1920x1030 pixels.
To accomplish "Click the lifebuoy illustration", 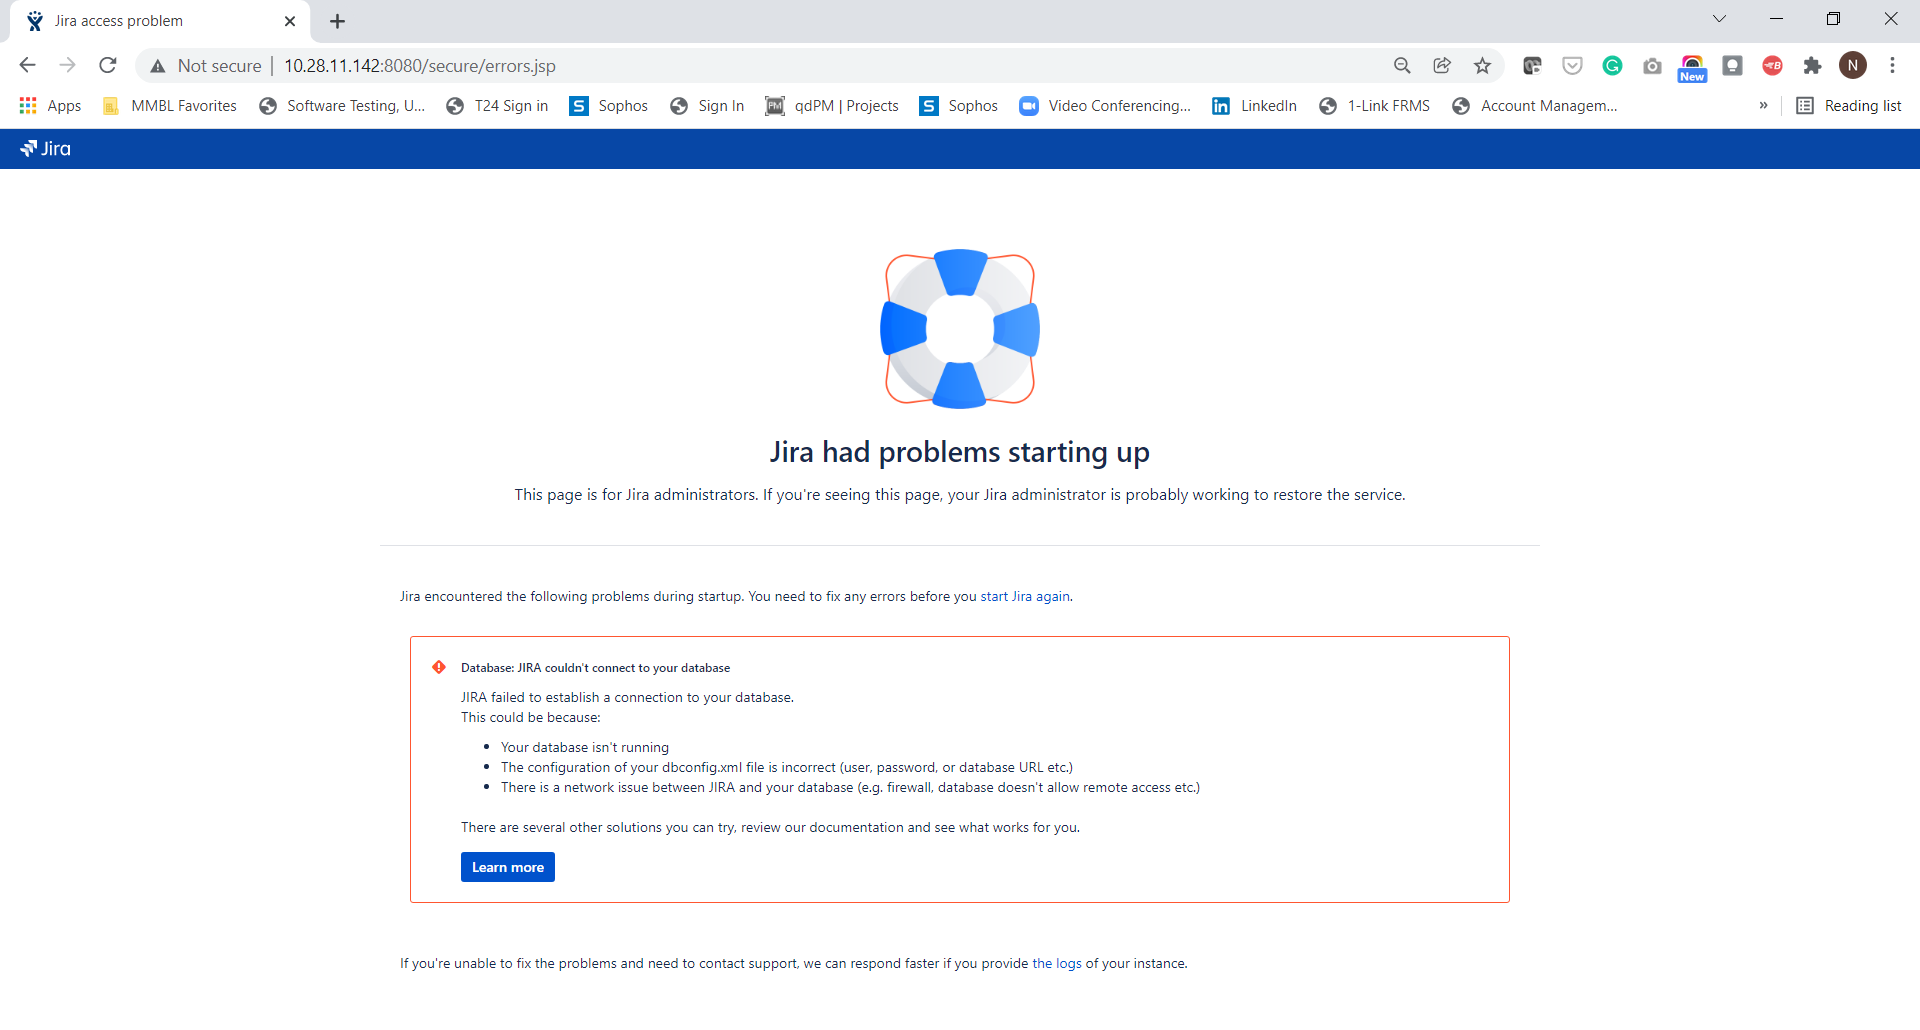I will click(x=960, y=329).
